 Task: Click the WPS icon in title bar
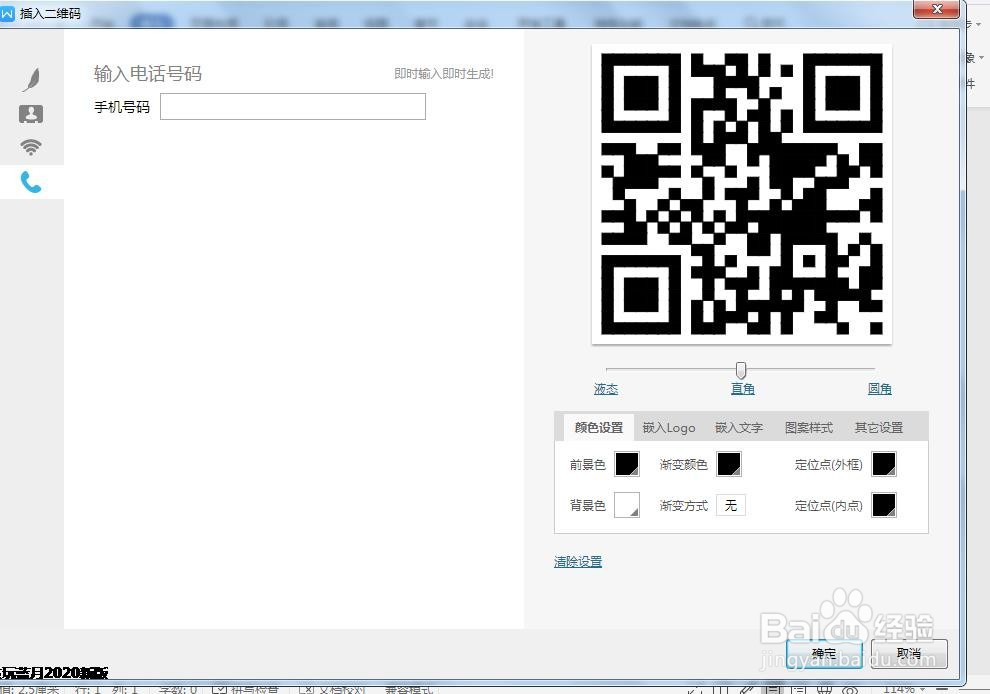pos(7,13)
